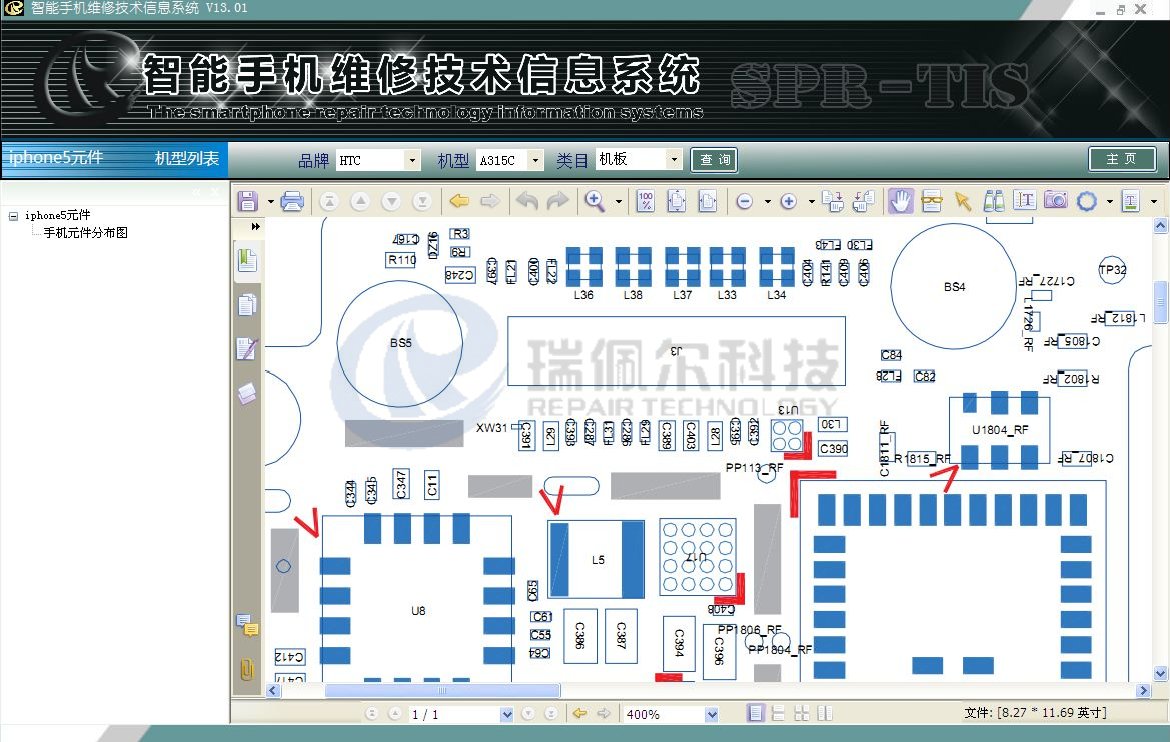Open search with the binoculars icon
This screenshot has width=1170, height=742.
(x=994, y=201)
